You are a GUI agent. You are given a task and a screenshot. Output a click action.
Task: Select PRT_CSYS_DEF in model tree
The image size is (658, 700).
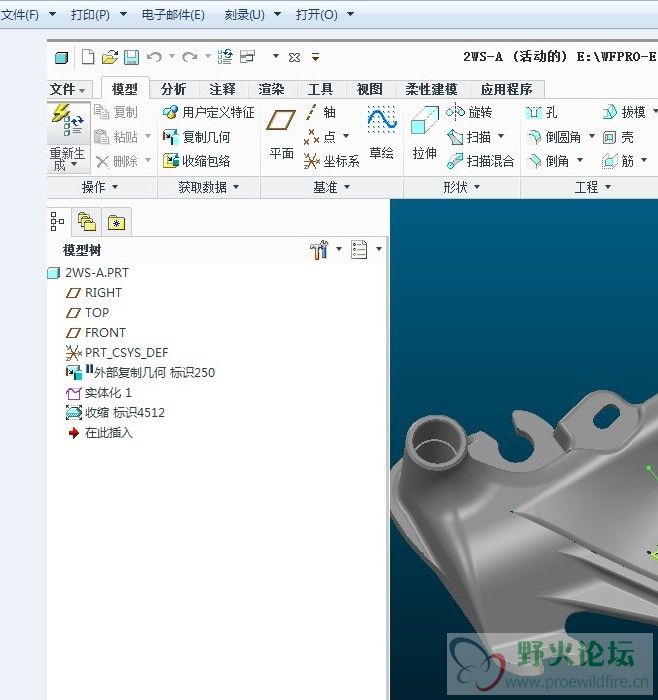pyautogui.click(x=117, y=353)
